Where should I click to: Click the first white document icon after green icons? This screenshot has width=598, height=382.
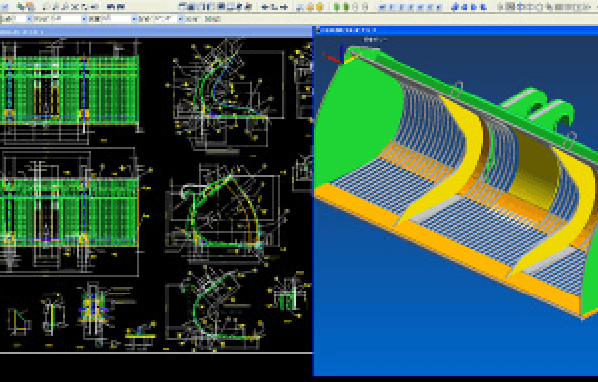pyautogui.click(x=355, y=6)
